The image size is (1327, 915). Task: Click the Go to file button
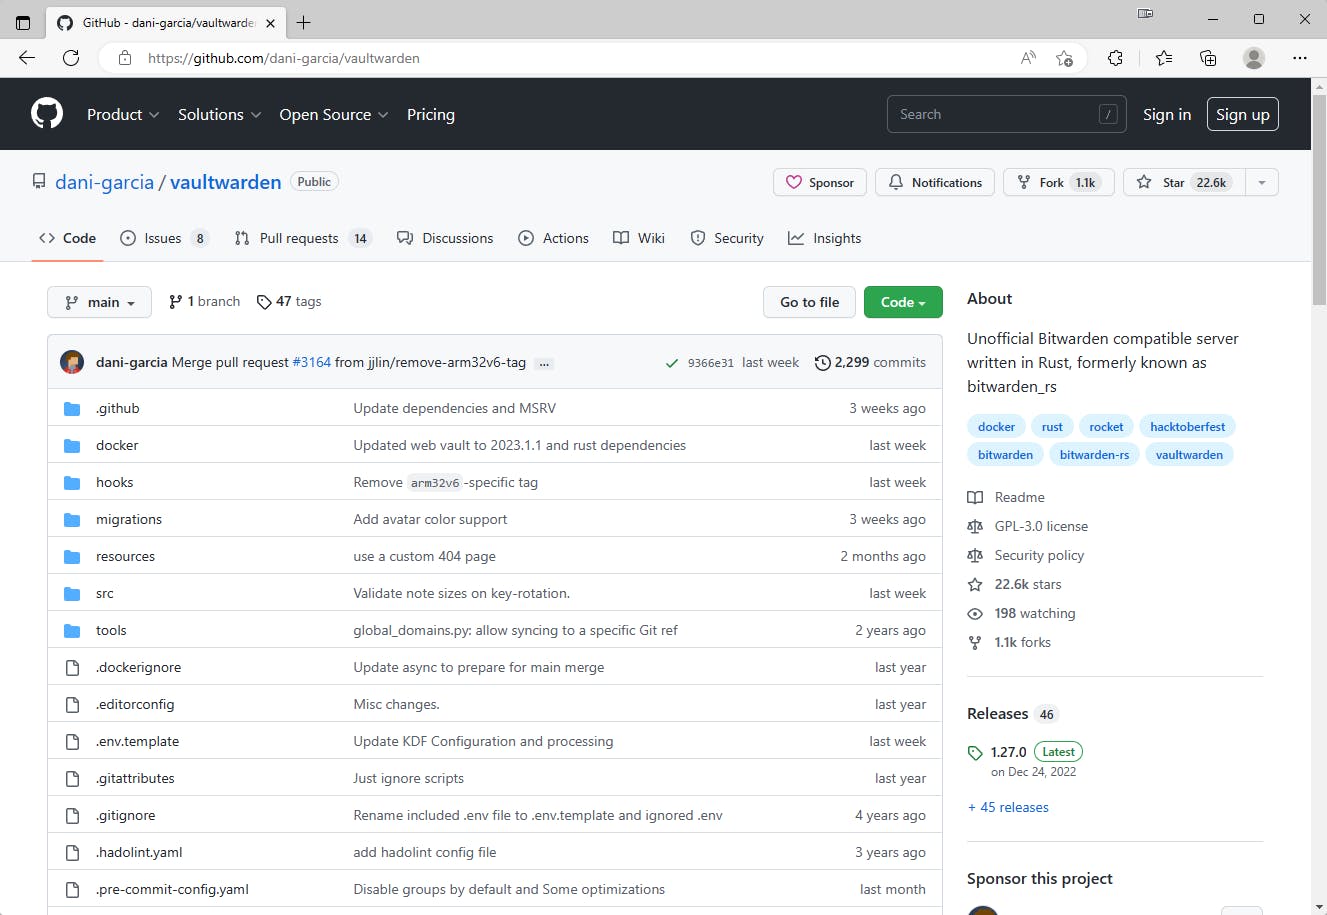point(810,302)
